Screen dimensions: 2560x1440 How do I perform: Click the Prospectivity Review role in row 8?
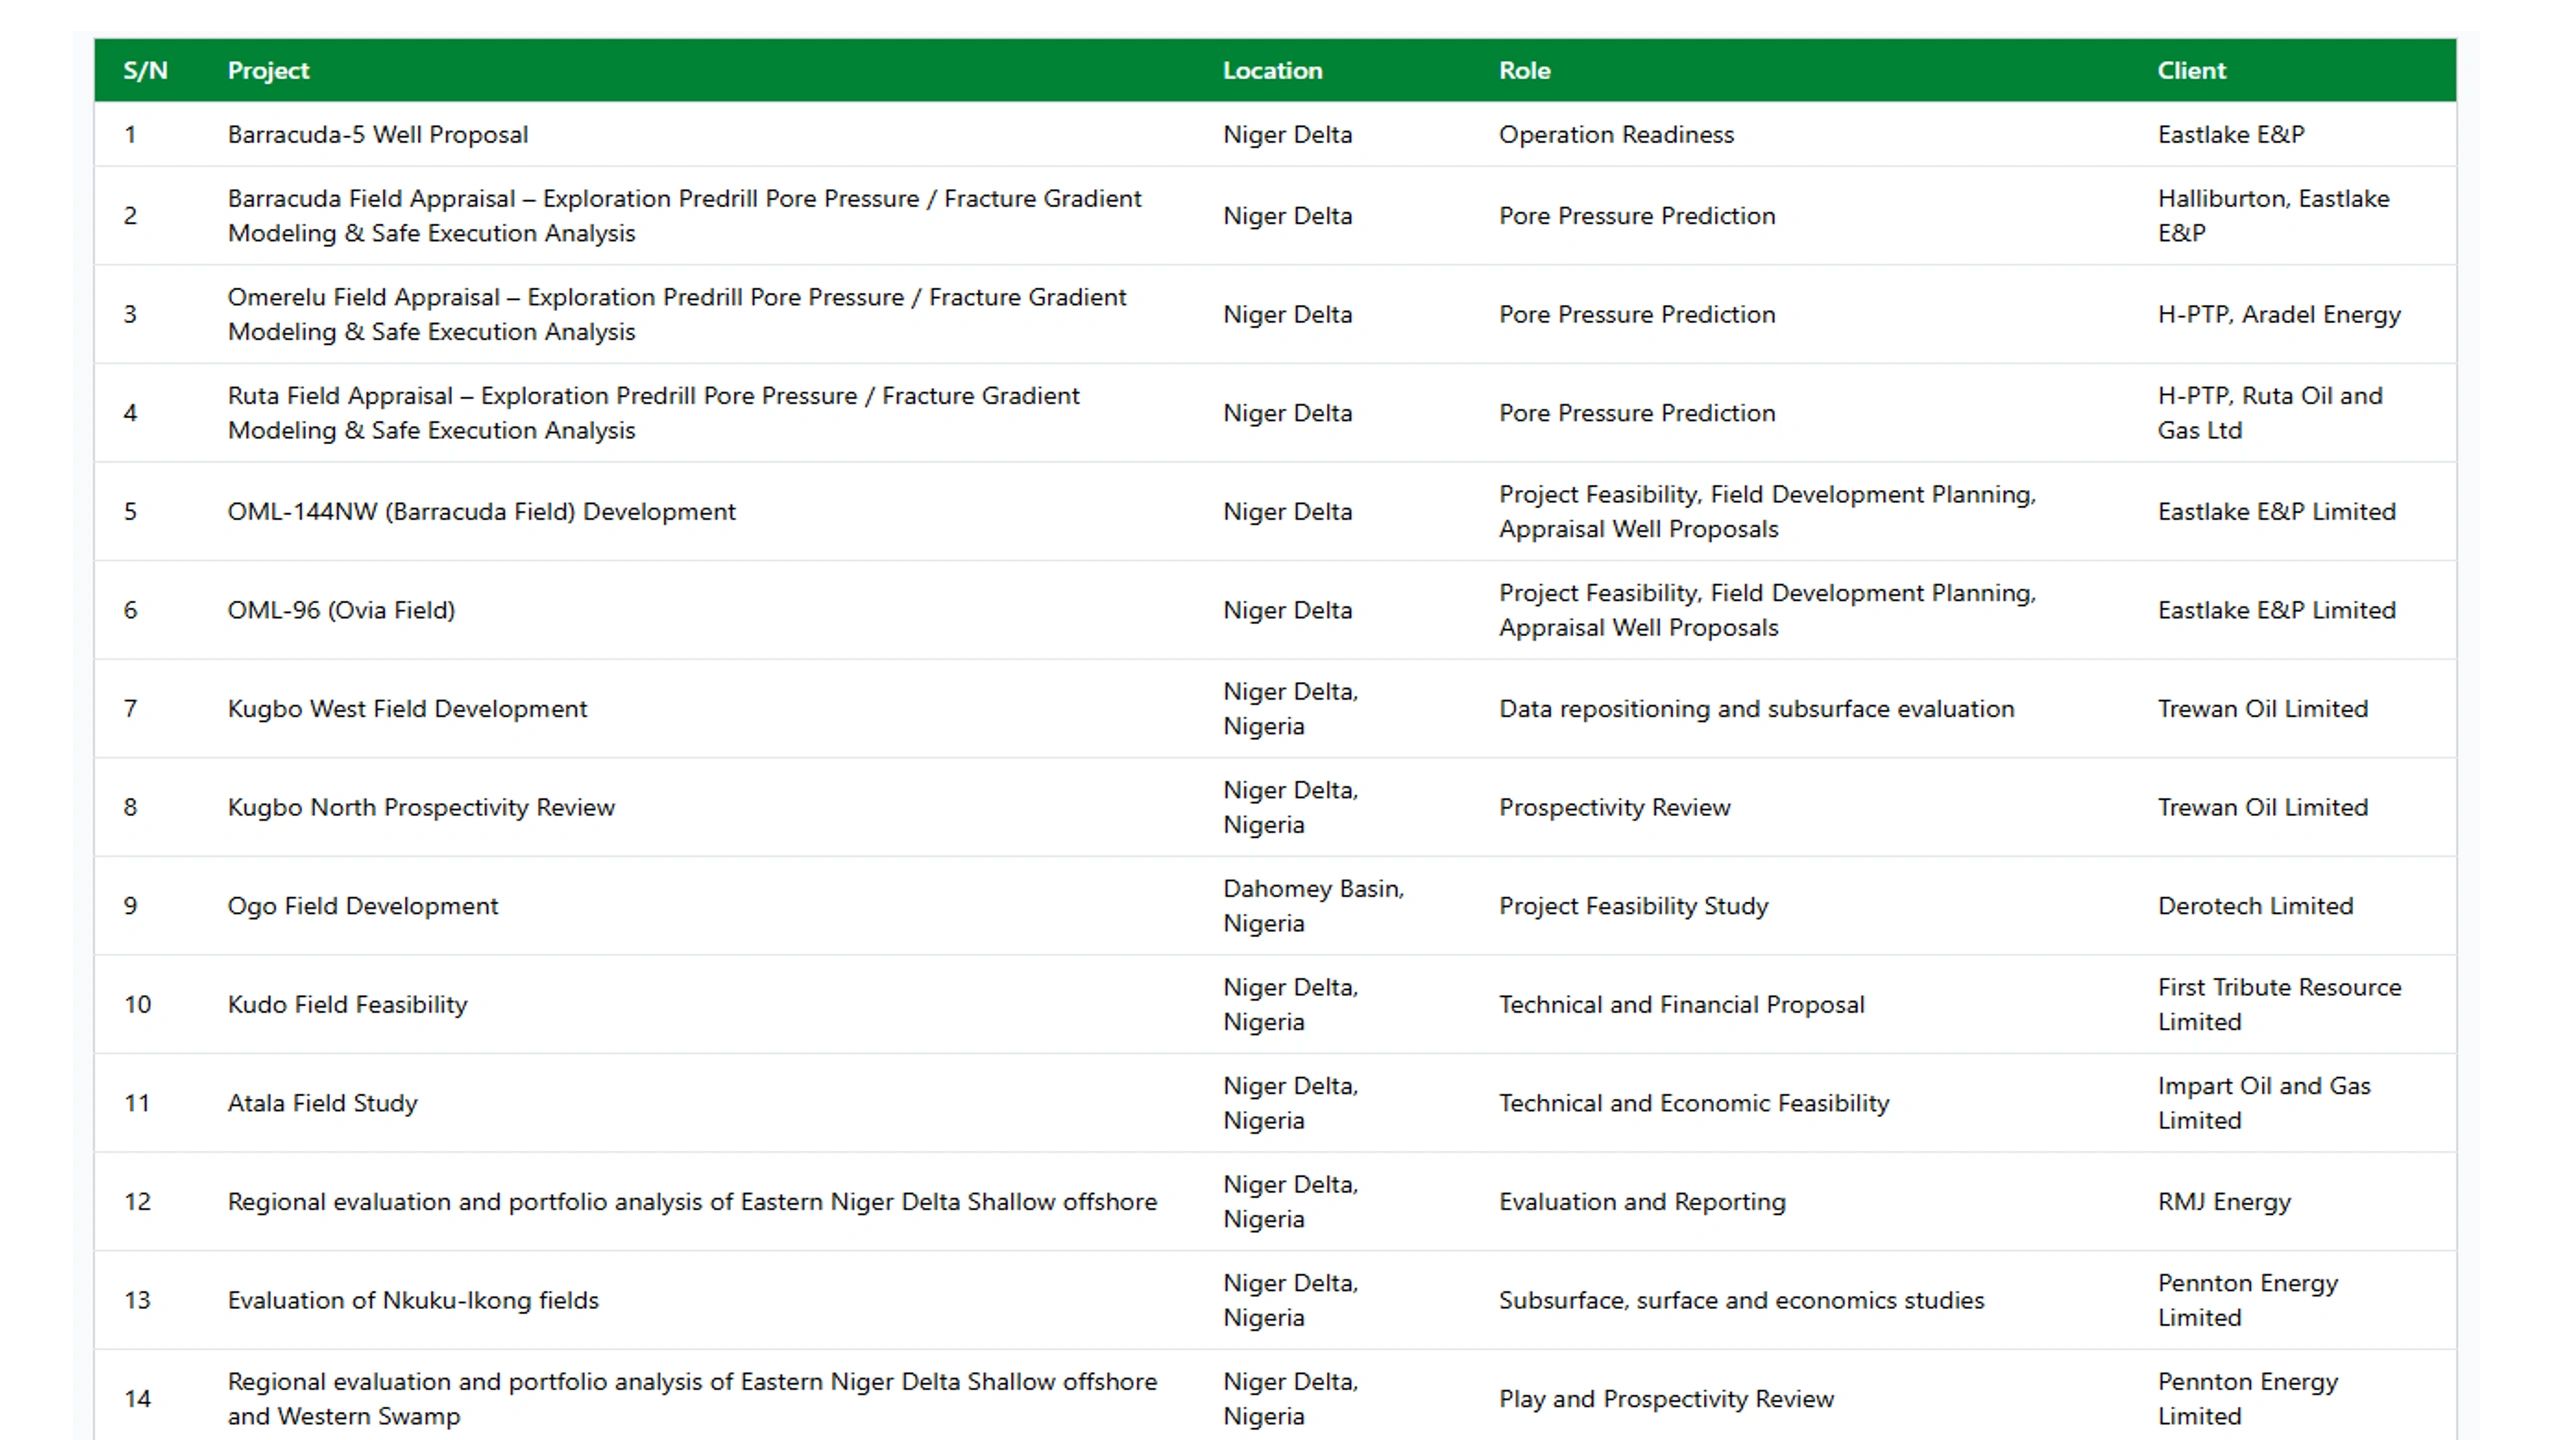tap(1614, 807)
